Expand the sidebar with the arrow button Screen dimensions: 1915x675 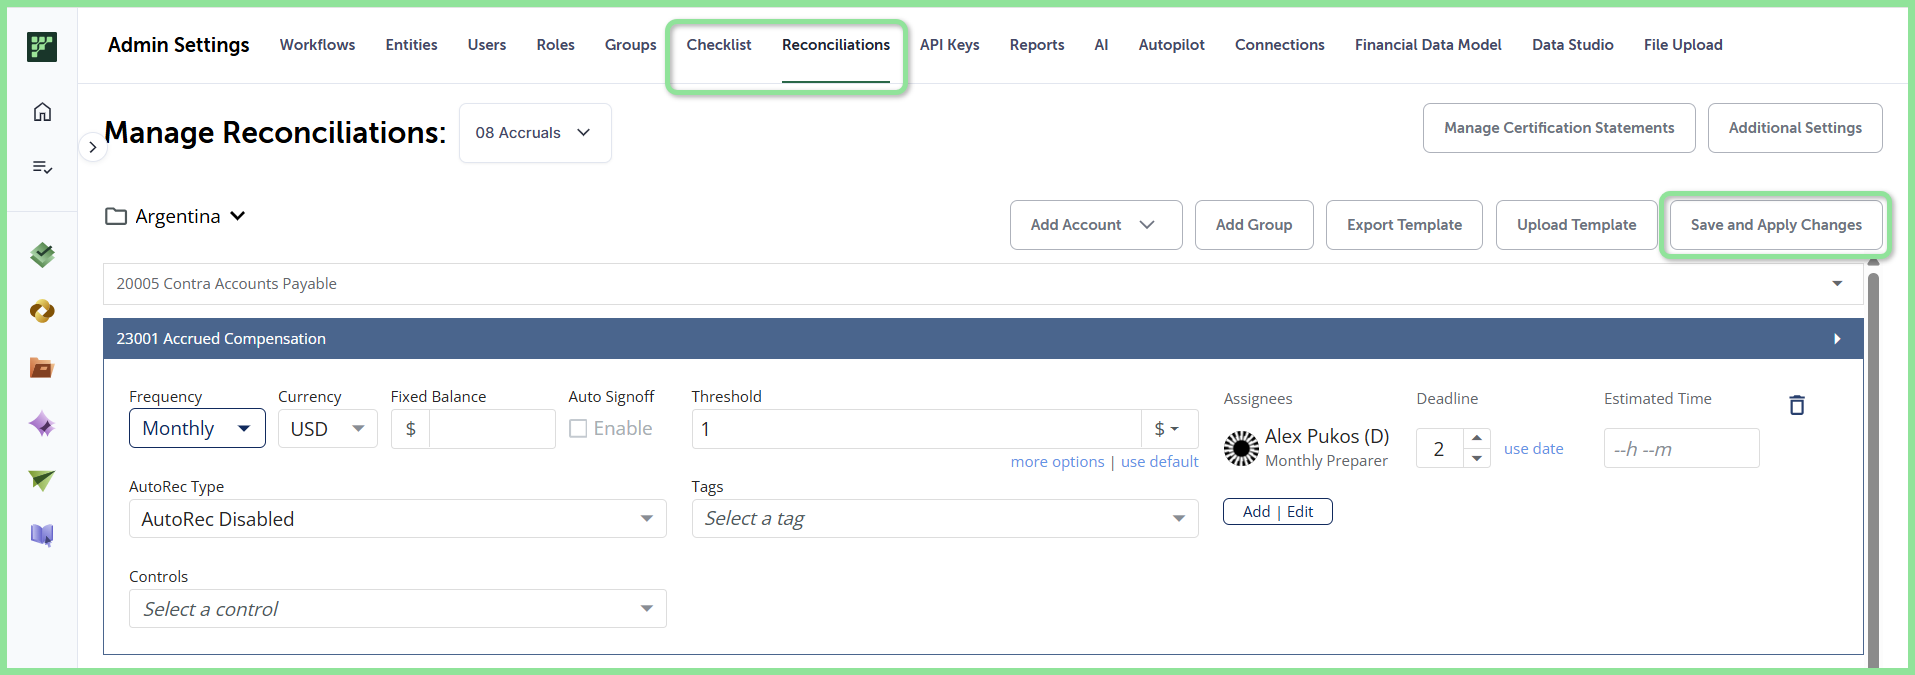click(x=92, y=147)
